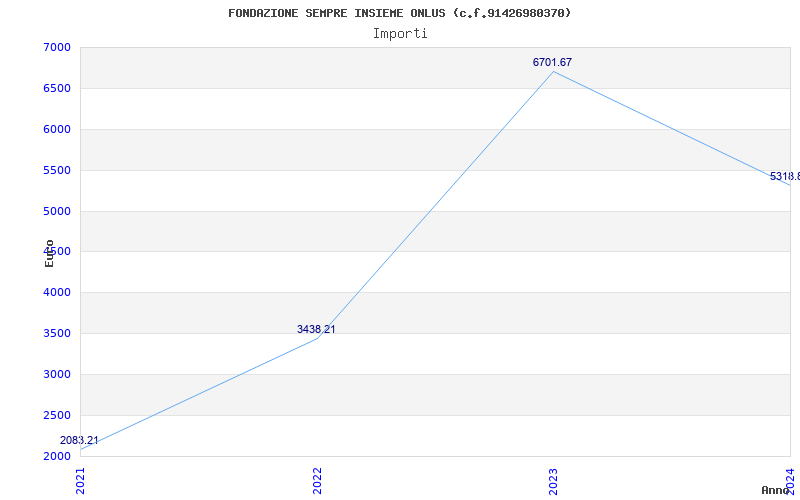Click the 6000 y-axis tick label
Image resolution: width=800 pixels, height=500 pixels.
(57, 129)
